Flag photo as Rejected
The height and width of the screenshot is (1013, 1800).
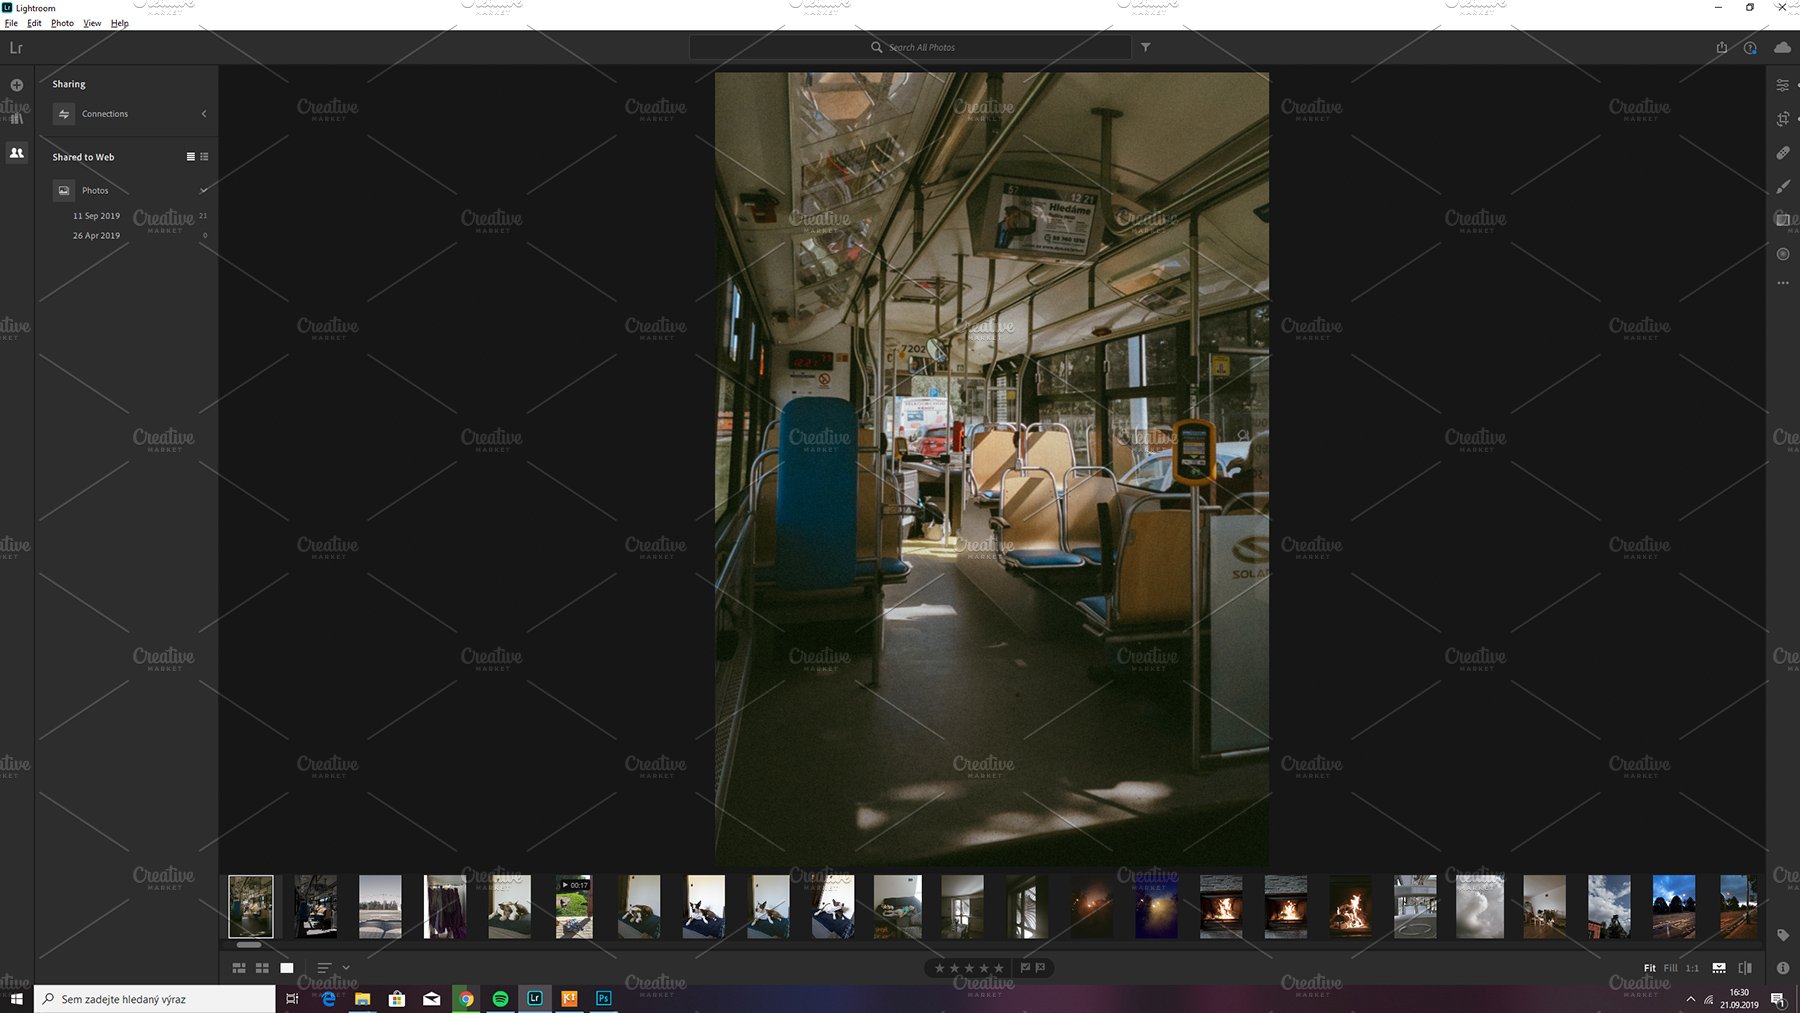click(1041, 968)
